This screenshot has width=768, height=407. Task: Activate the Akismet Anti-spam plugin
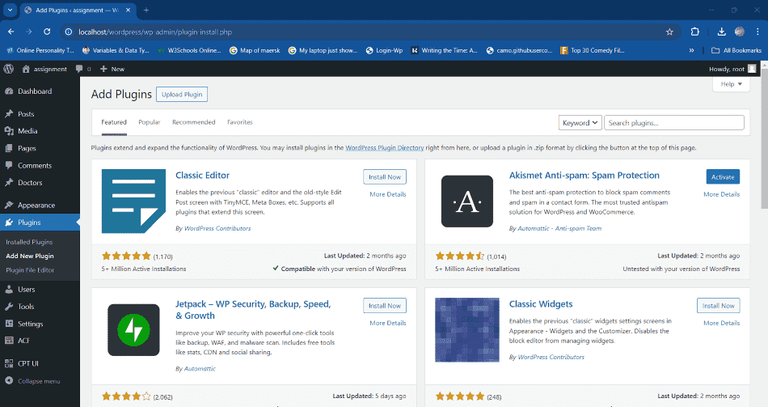723,177
